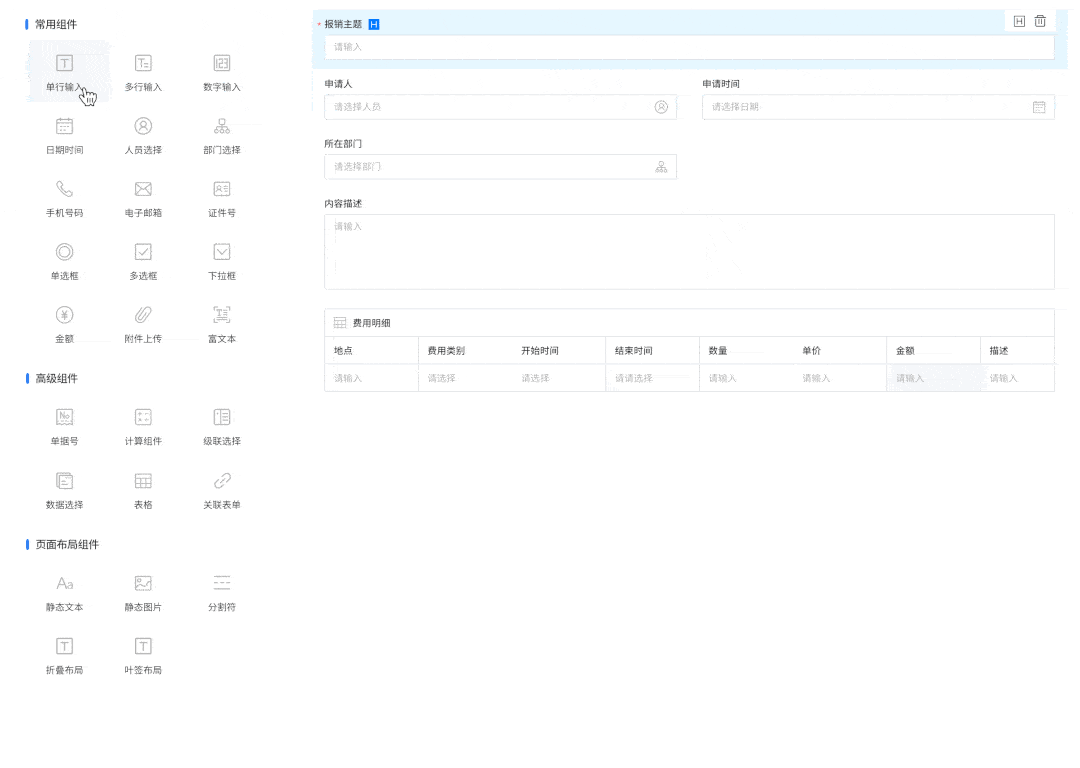Click the delete trash icon for 报销主题 field
Screen dimensions: 1080x768
[x=1040, y=21]
